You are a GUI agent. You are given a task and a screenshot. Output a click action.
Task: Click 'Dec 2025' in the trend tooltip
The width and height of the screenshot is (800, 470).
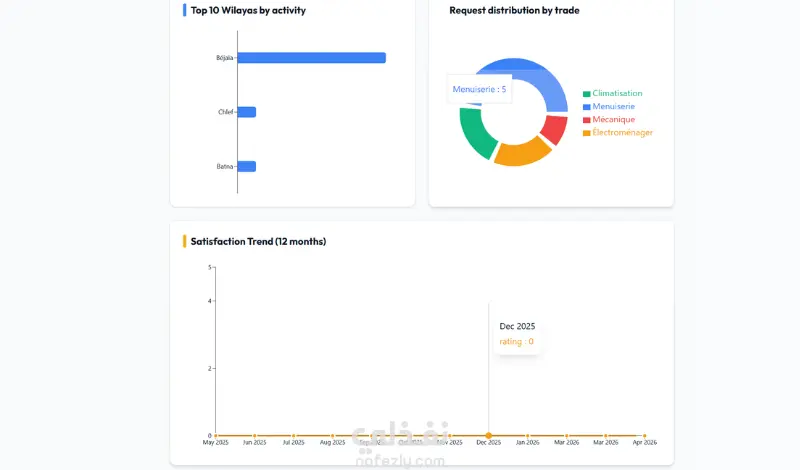coord(517,326)
